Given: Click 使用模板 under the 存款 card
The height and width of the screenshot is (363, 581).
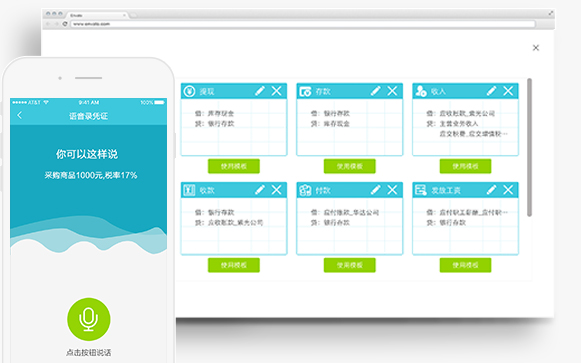Looking at the screenshot, I should tap(349, 166).
